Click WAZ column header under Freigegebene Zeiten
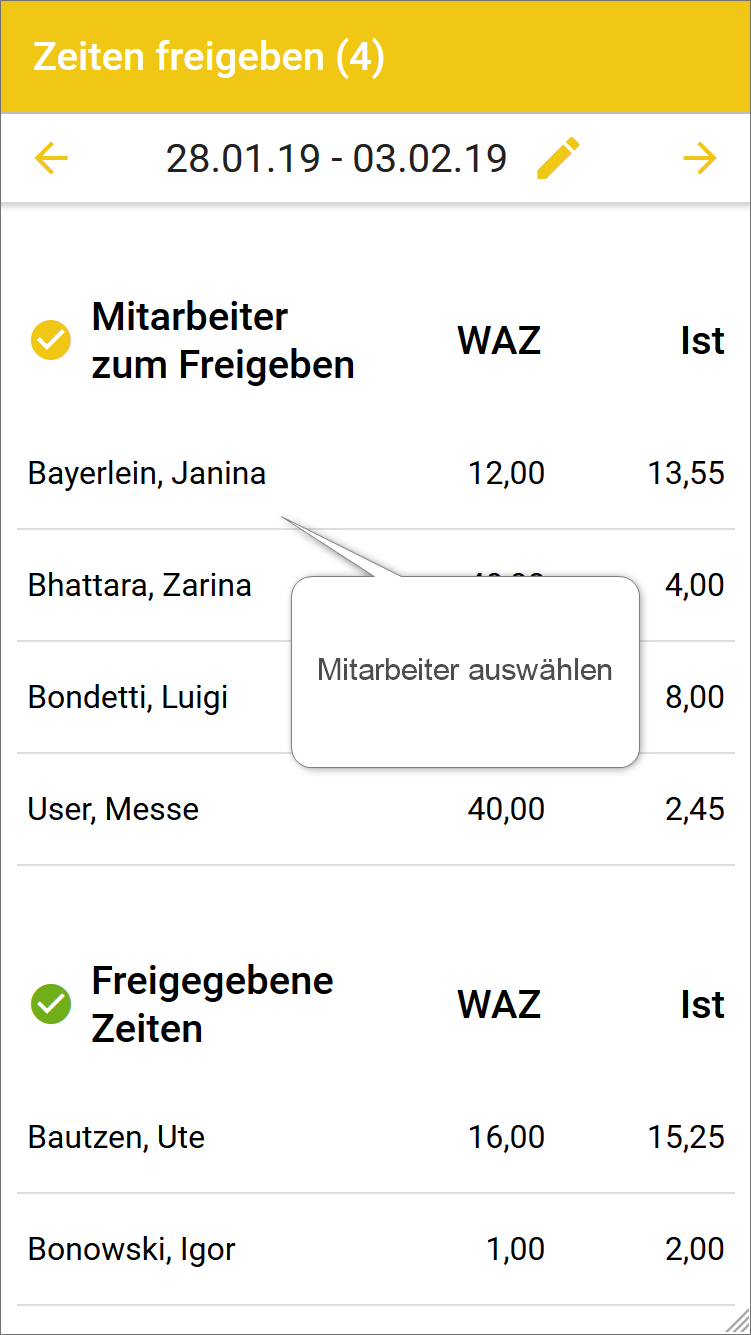This screenshot has width=751, height=1335. tap(499, 1004)
